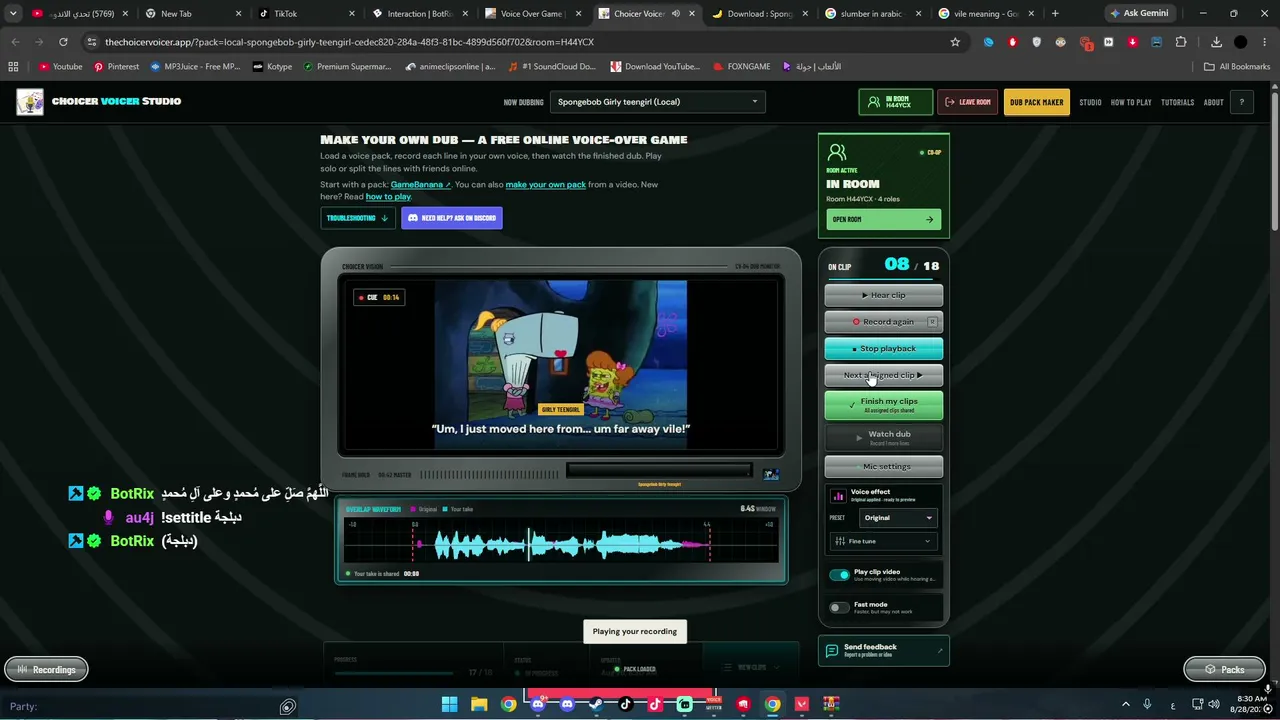The image size is (1280, 720).
Task: Click the Ask Gemini button
Action: click(1139, 14)
